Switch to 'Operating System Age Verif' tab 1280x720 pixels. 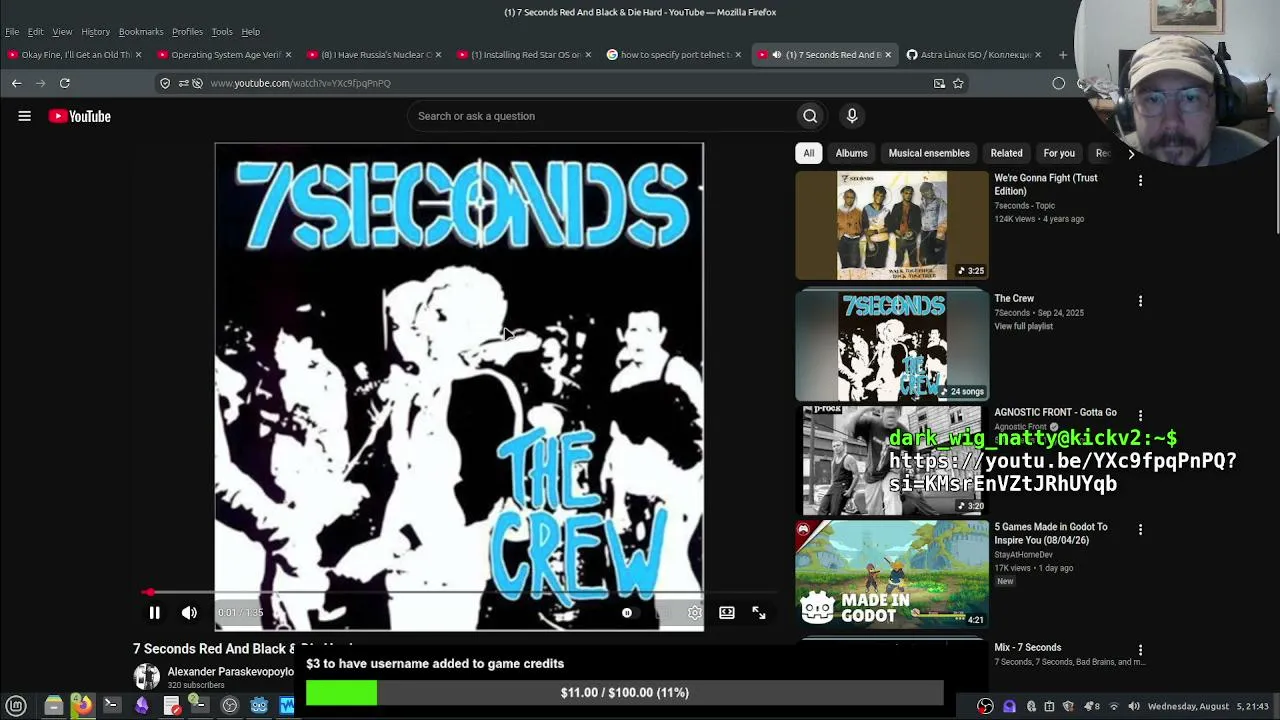[222, 55]
